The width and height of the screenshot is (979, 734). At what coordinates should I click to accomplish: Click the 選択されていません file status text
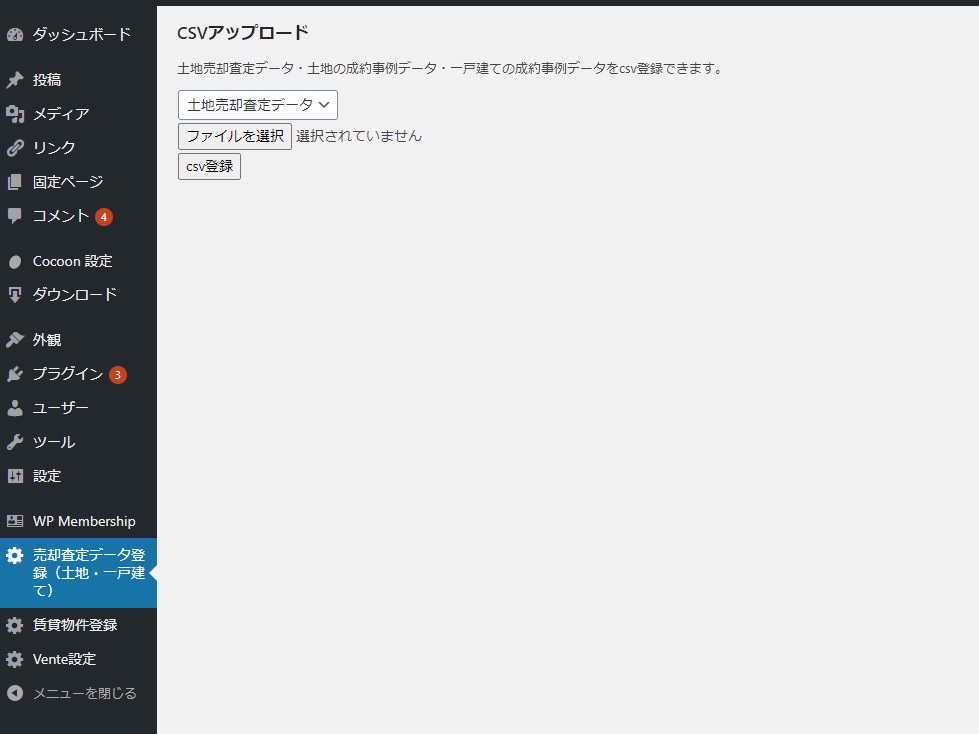click(x=359, y=136)
